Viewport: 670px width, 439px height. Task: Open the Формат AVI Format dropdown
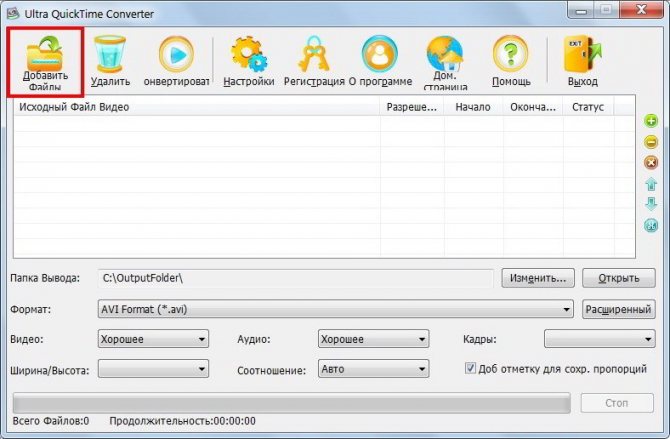pos(335,309)
